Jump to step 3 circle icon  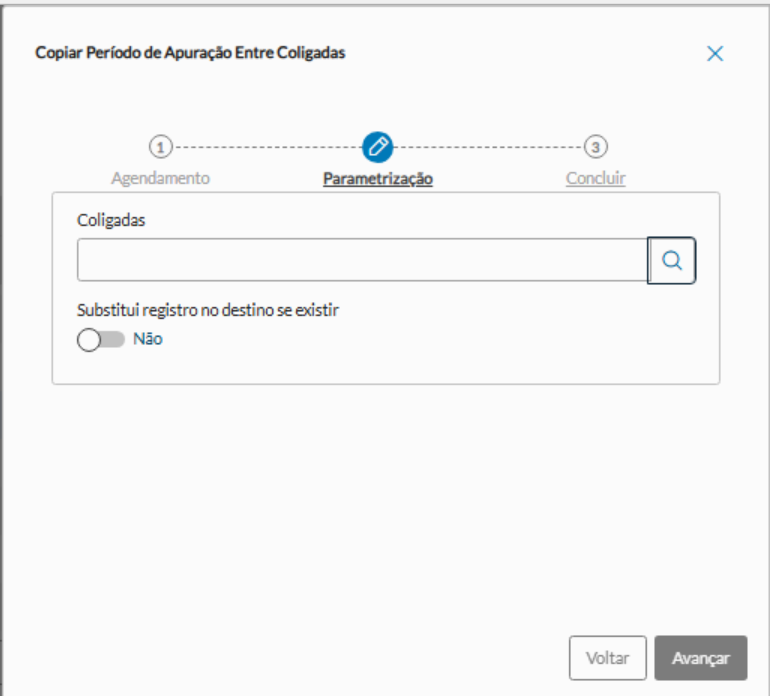tap(596, 147)
